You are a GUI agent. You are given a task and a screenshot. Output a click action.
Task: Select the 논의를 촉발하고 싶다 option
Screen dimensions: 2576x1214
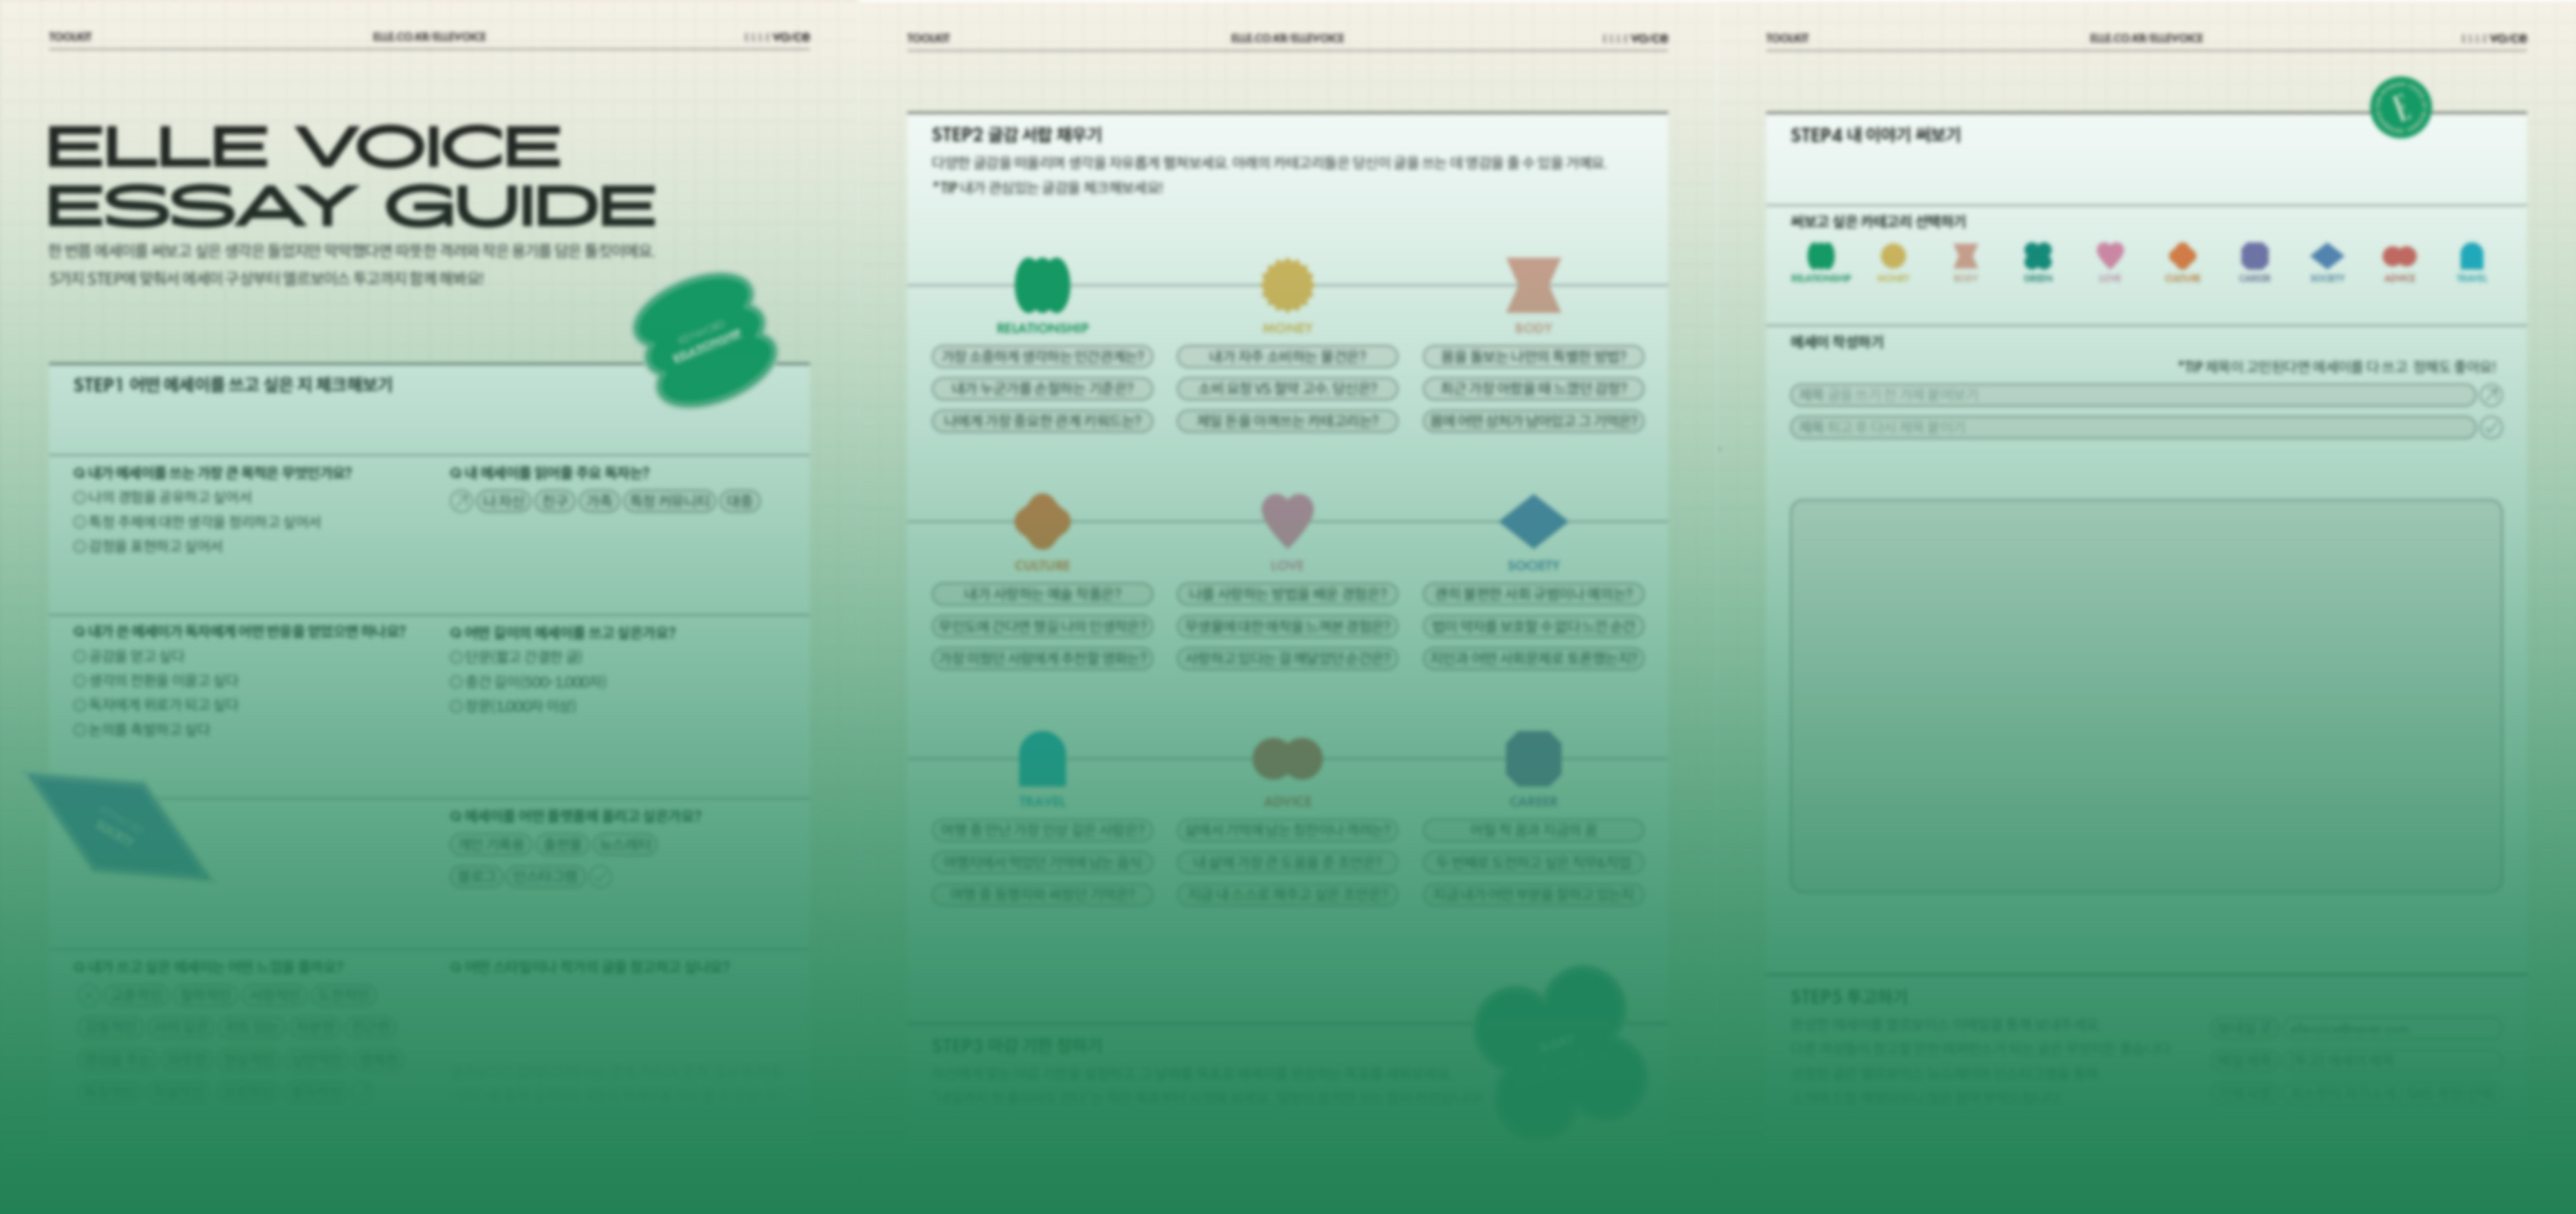pos(142,730)
